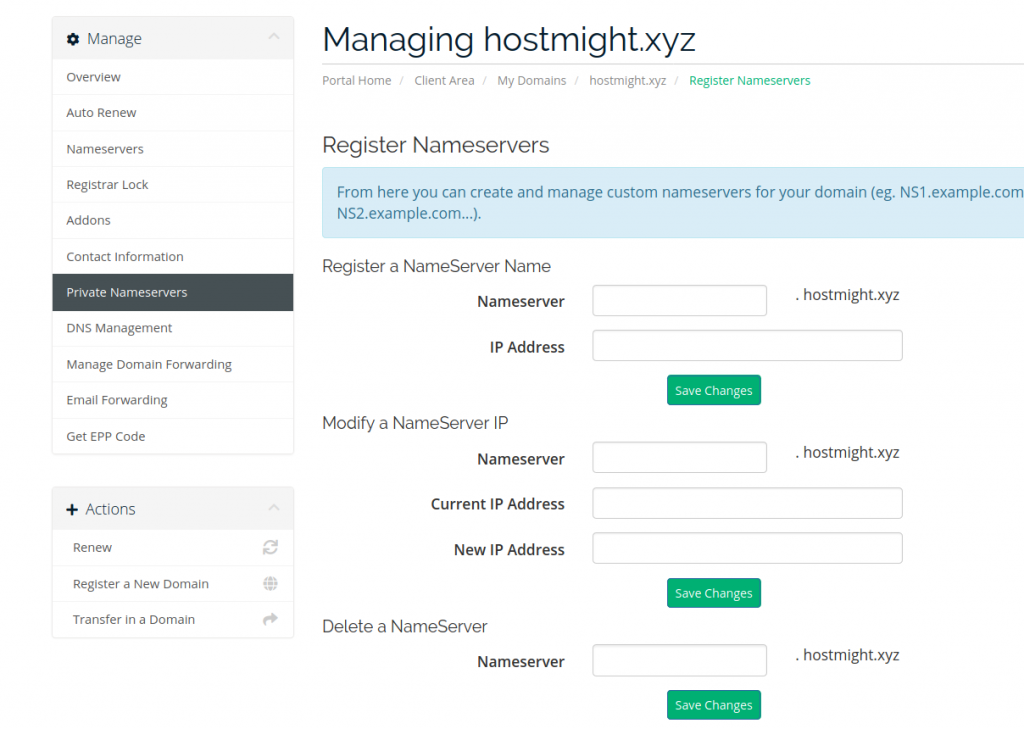This screenshot has height=729, width=1024.
Task: Open Auto Renew settings
Action: tap(172, 113)
